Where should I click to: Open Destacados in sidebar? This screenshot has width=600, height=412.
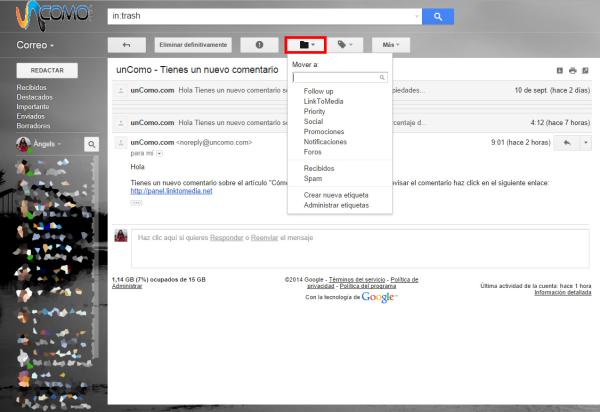[x=34, y=97]
